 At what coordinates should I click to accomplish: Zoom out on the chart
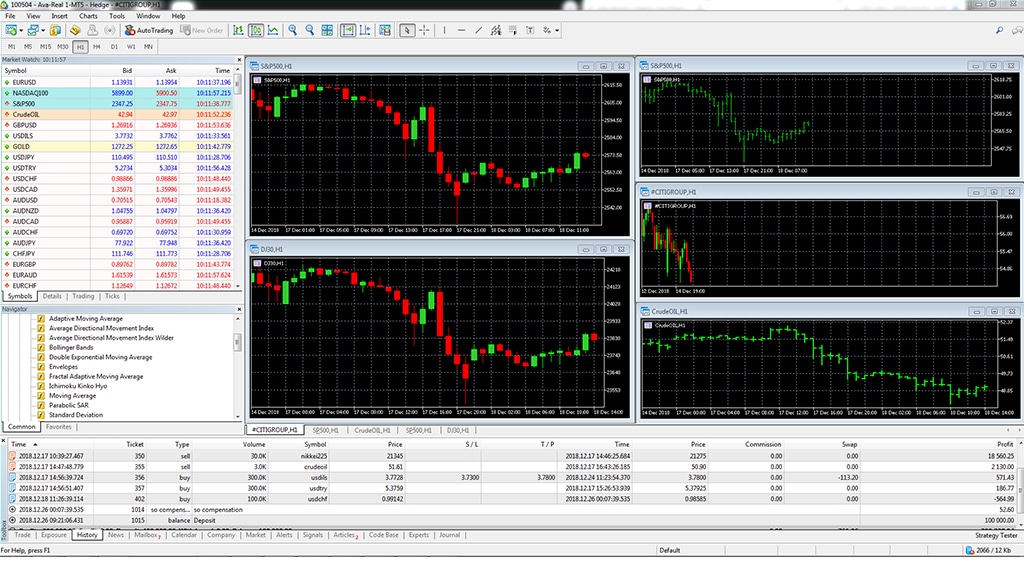coord(310,30)
